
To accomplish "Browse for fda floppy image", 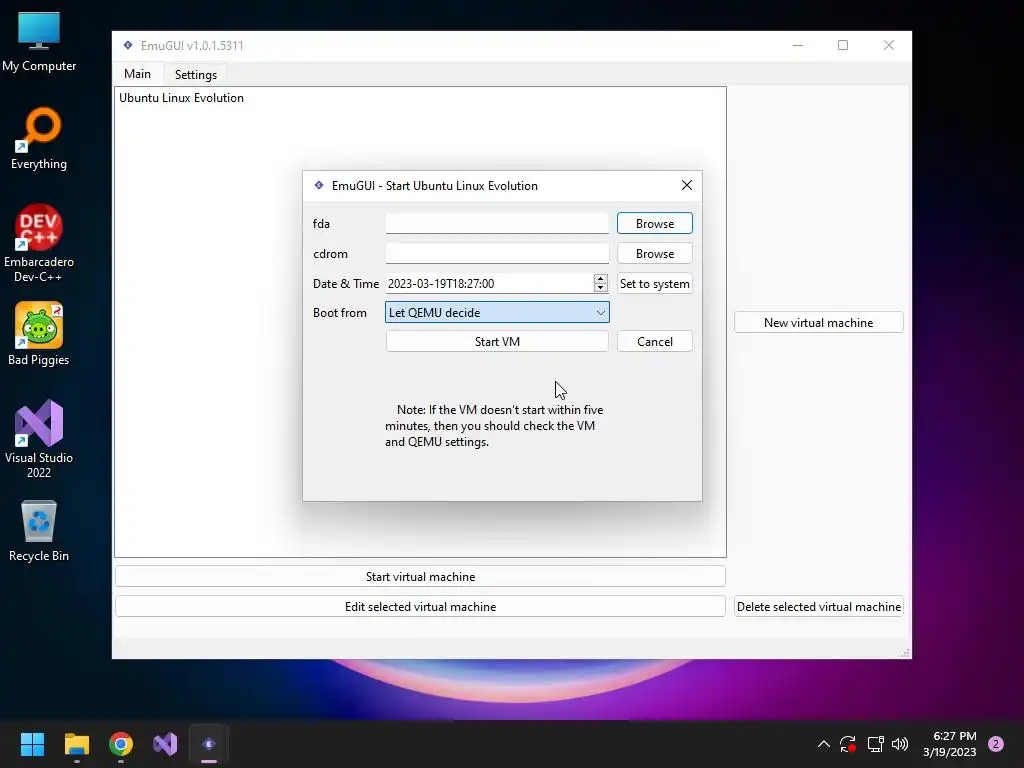I will (x=654, y=223).
